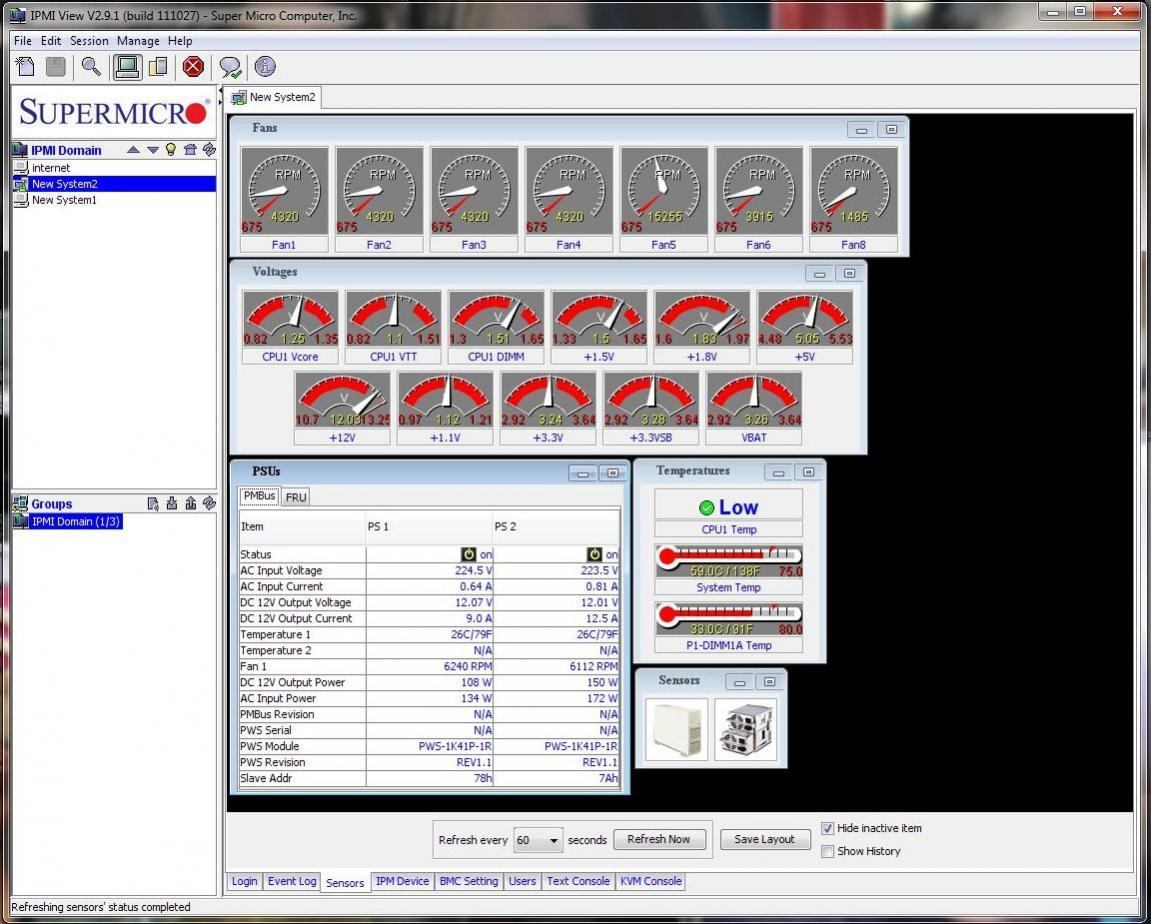The height and width of the screenshot is (924, 1151).
Task: Minimize the PSUs panel
Action: [583, 473]
